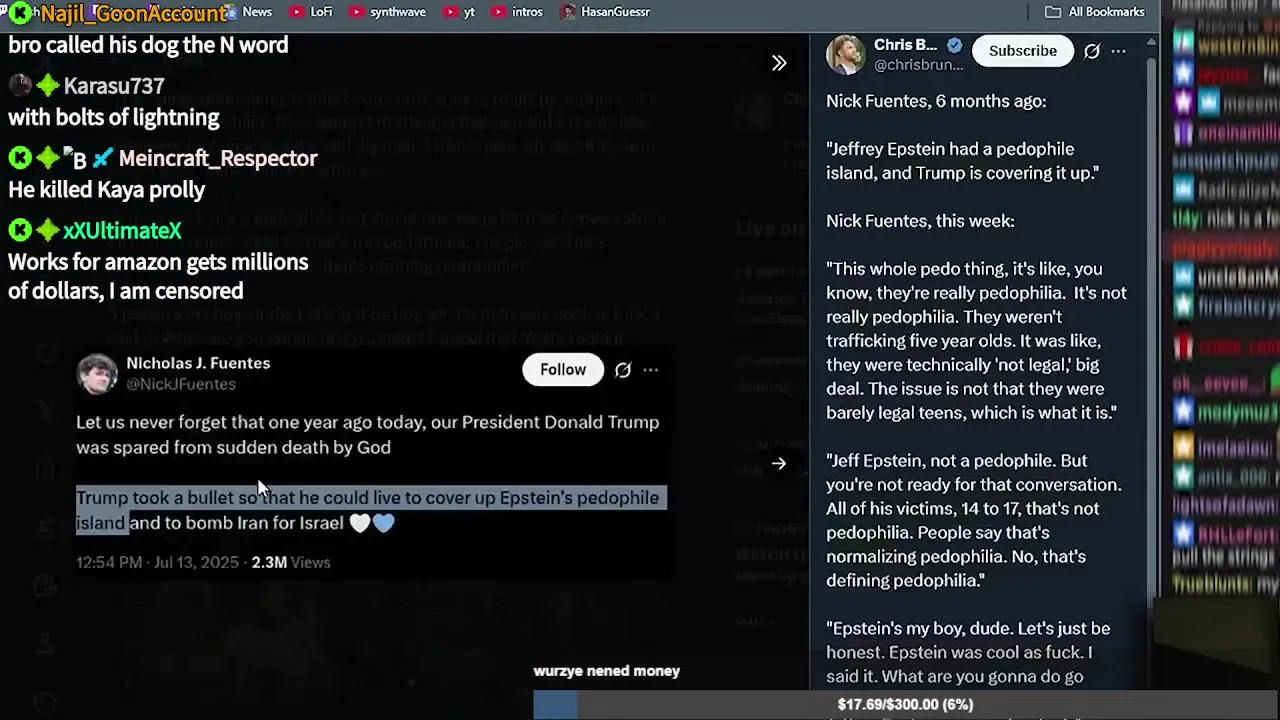Viewport: 1280px width, 720px height.
Task: Click the Subscribe button for Chris B
Action: coord(1022,51)
